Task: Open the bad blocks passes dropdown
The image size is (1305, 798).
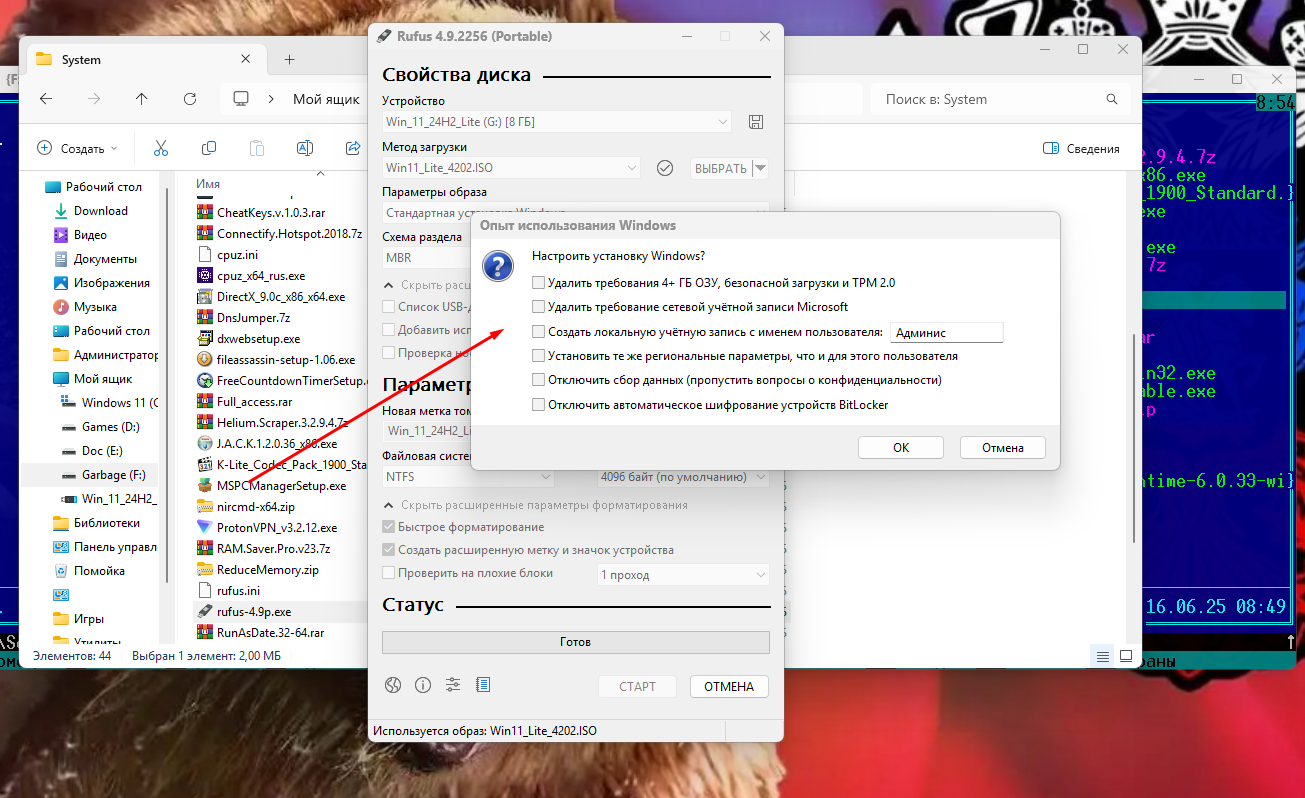Action: click(x=683, y=575)
